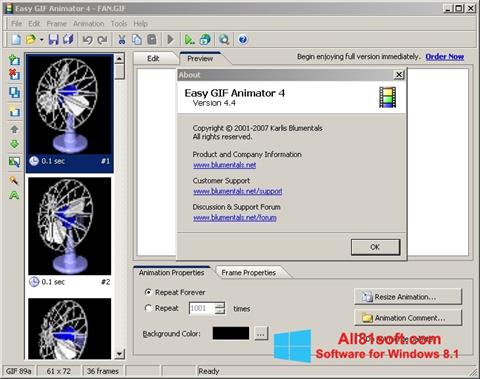The image size is (480, 379).
Task: Select the Repeat Forever radio button
Action: [x=148, y=292]
